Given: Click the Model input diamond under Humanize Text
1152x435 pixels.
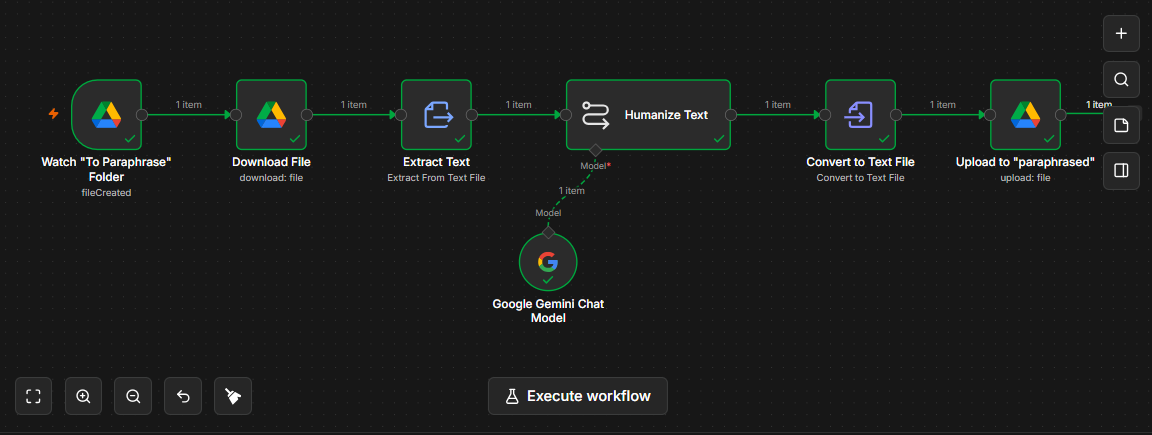Looking at the screenshot, I should point(595,150).
